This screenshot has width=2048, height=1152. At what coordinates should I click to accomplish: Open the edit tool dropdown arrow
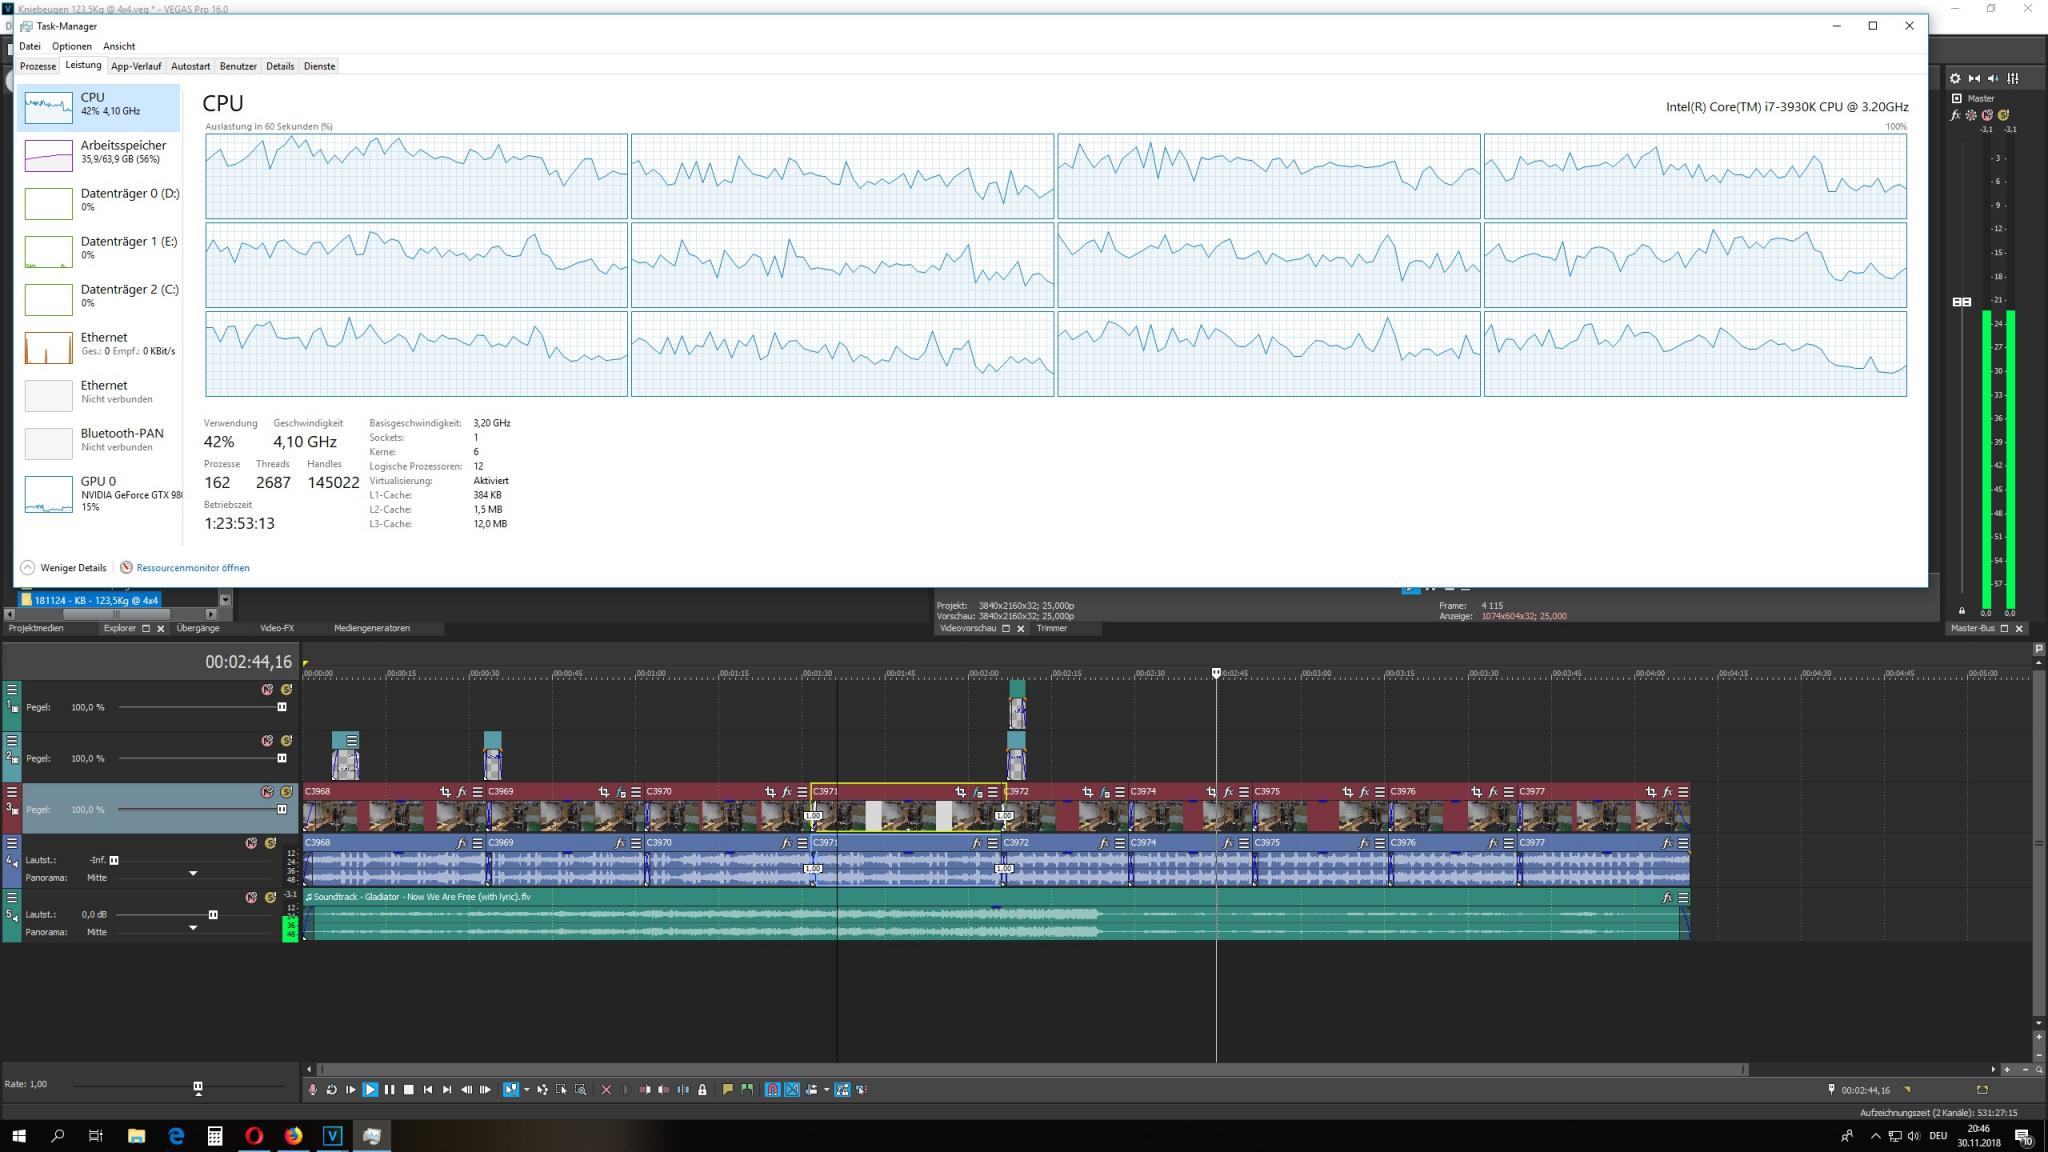point(526,1089)
